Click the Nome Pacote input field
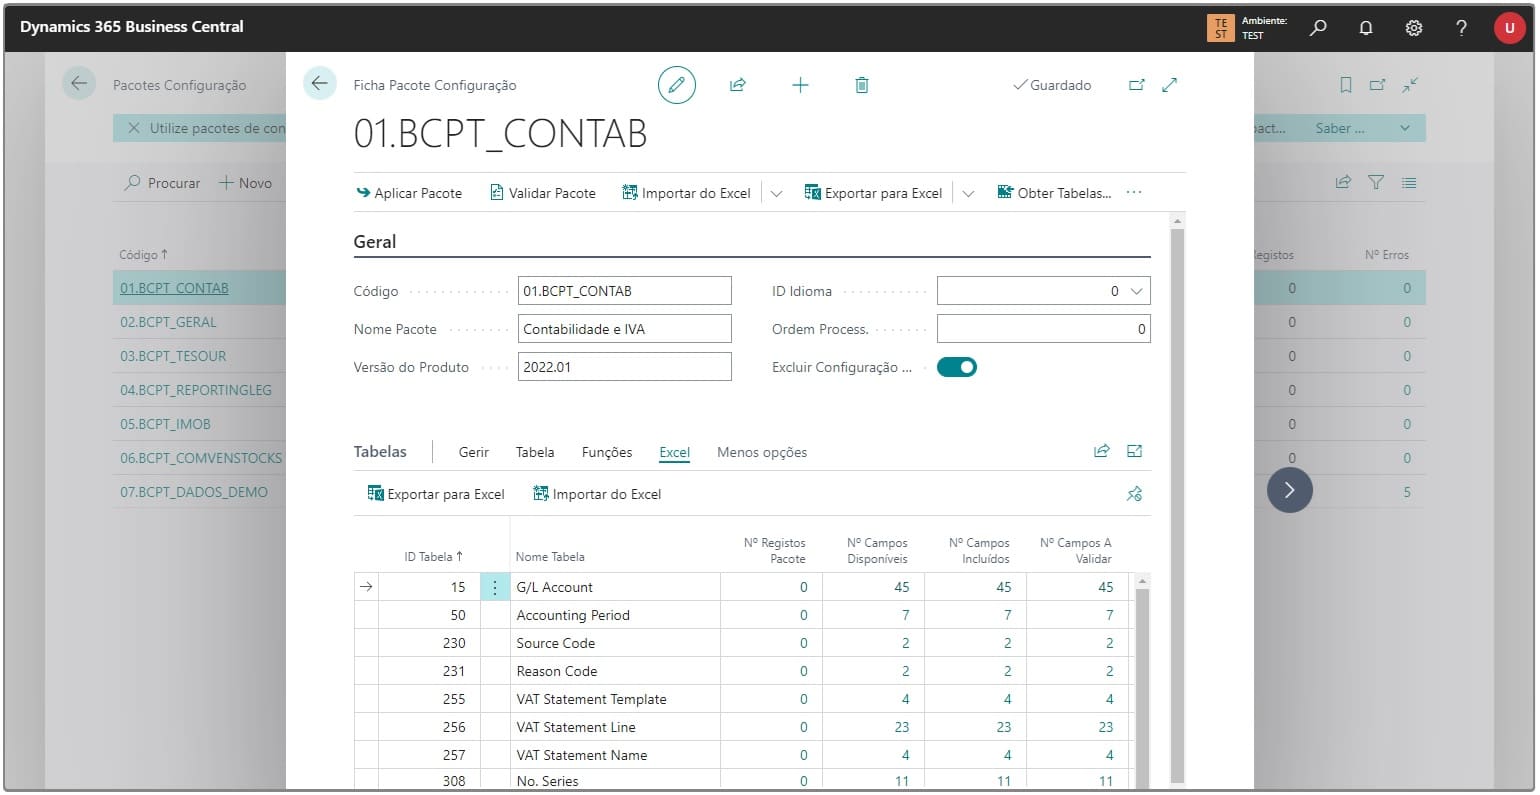Screen dimensions: 1540x795 pos(624,329)
